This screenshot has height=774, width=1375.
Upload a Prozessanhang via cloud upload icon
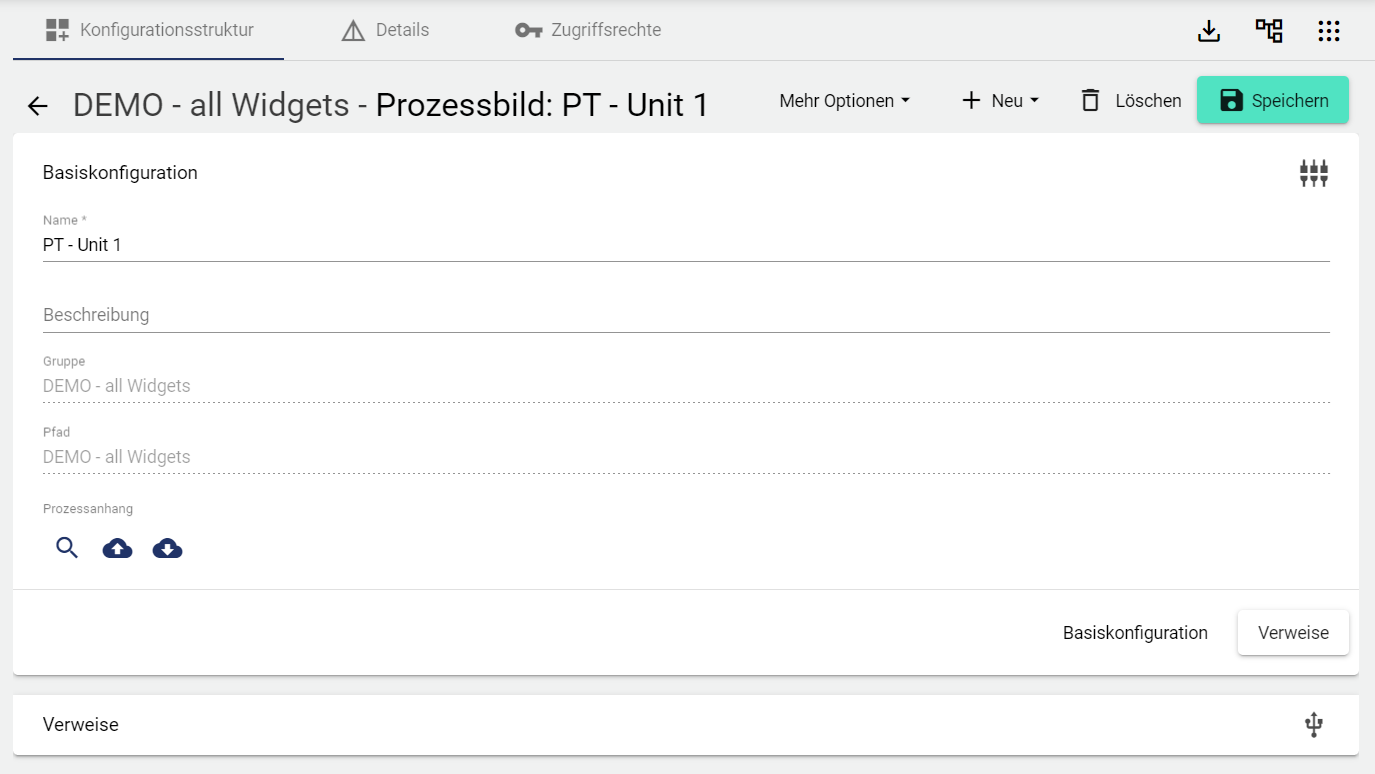(x=118, y=548)
